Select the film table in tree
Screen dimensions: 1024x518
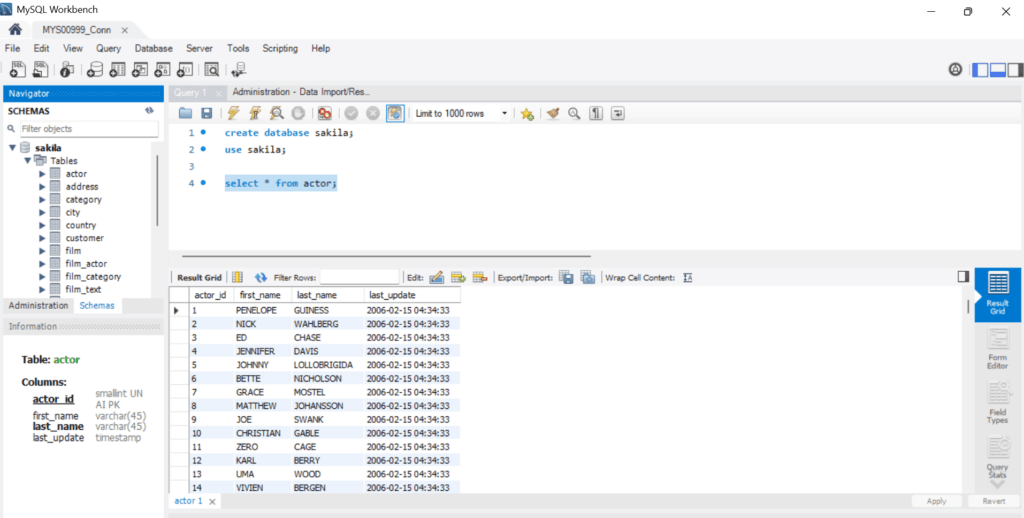[x=73, y=251]
